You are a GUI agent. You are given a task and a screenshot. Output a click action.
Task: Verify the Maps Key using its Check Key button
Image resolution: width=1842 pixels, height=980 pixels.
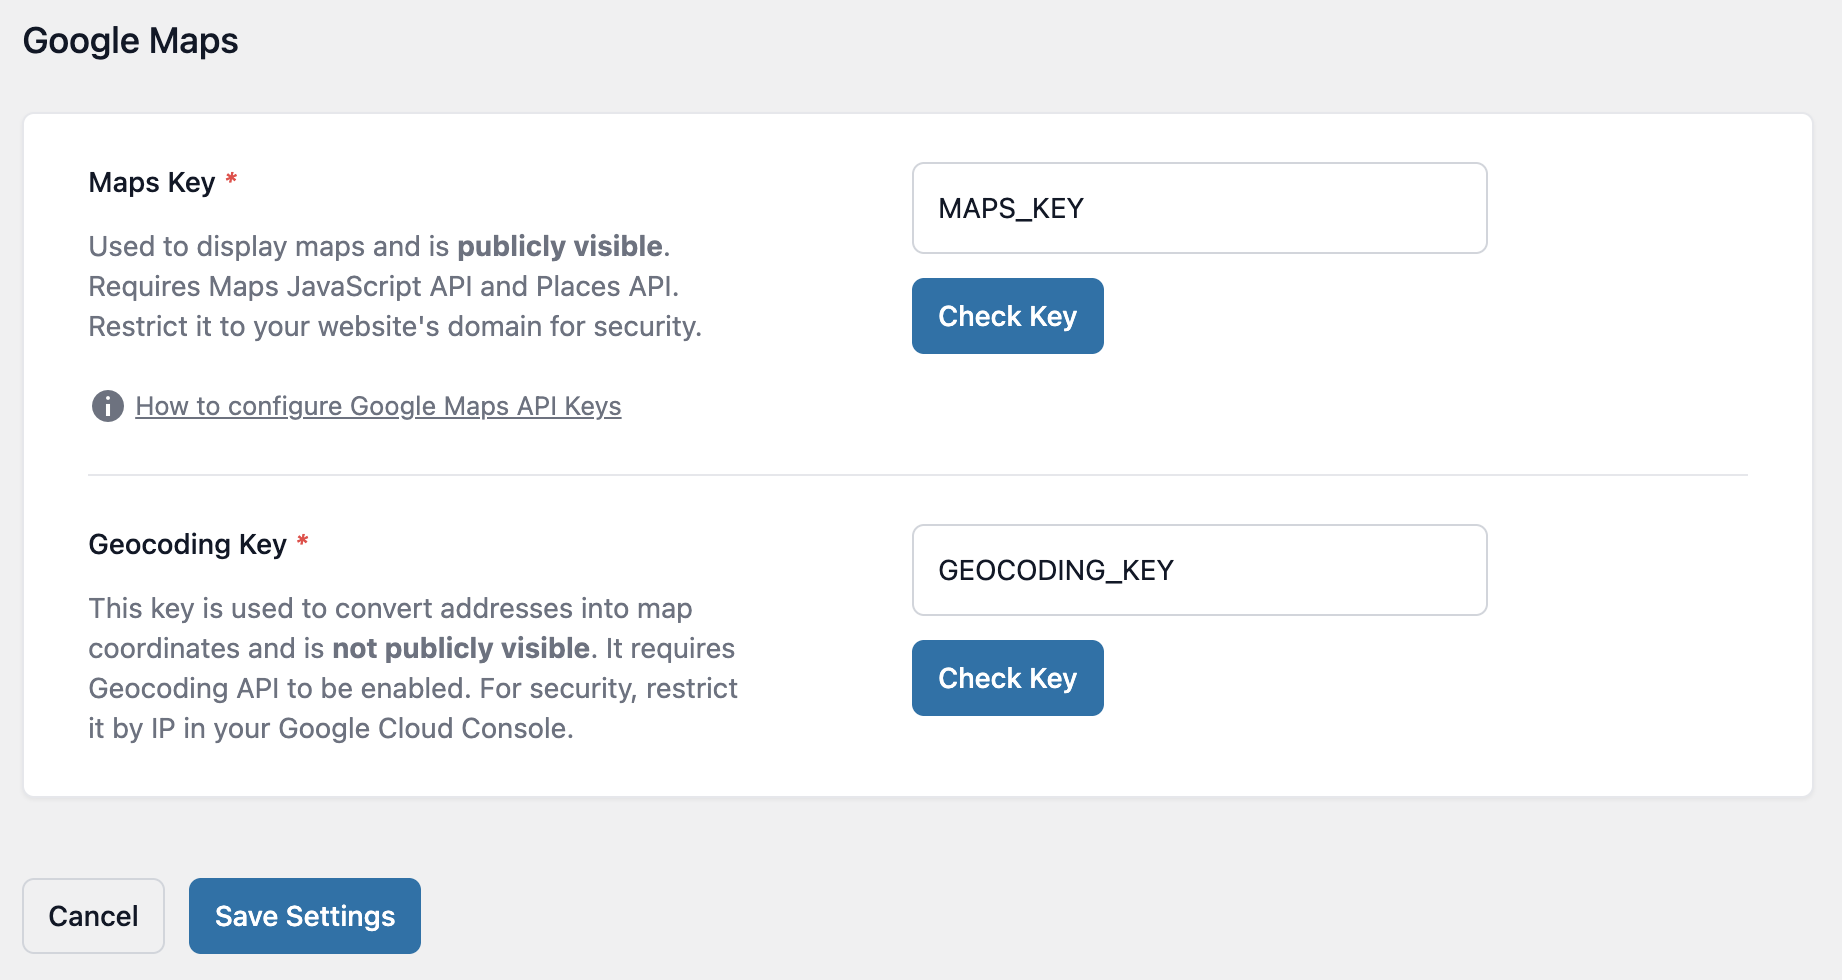1007,315
